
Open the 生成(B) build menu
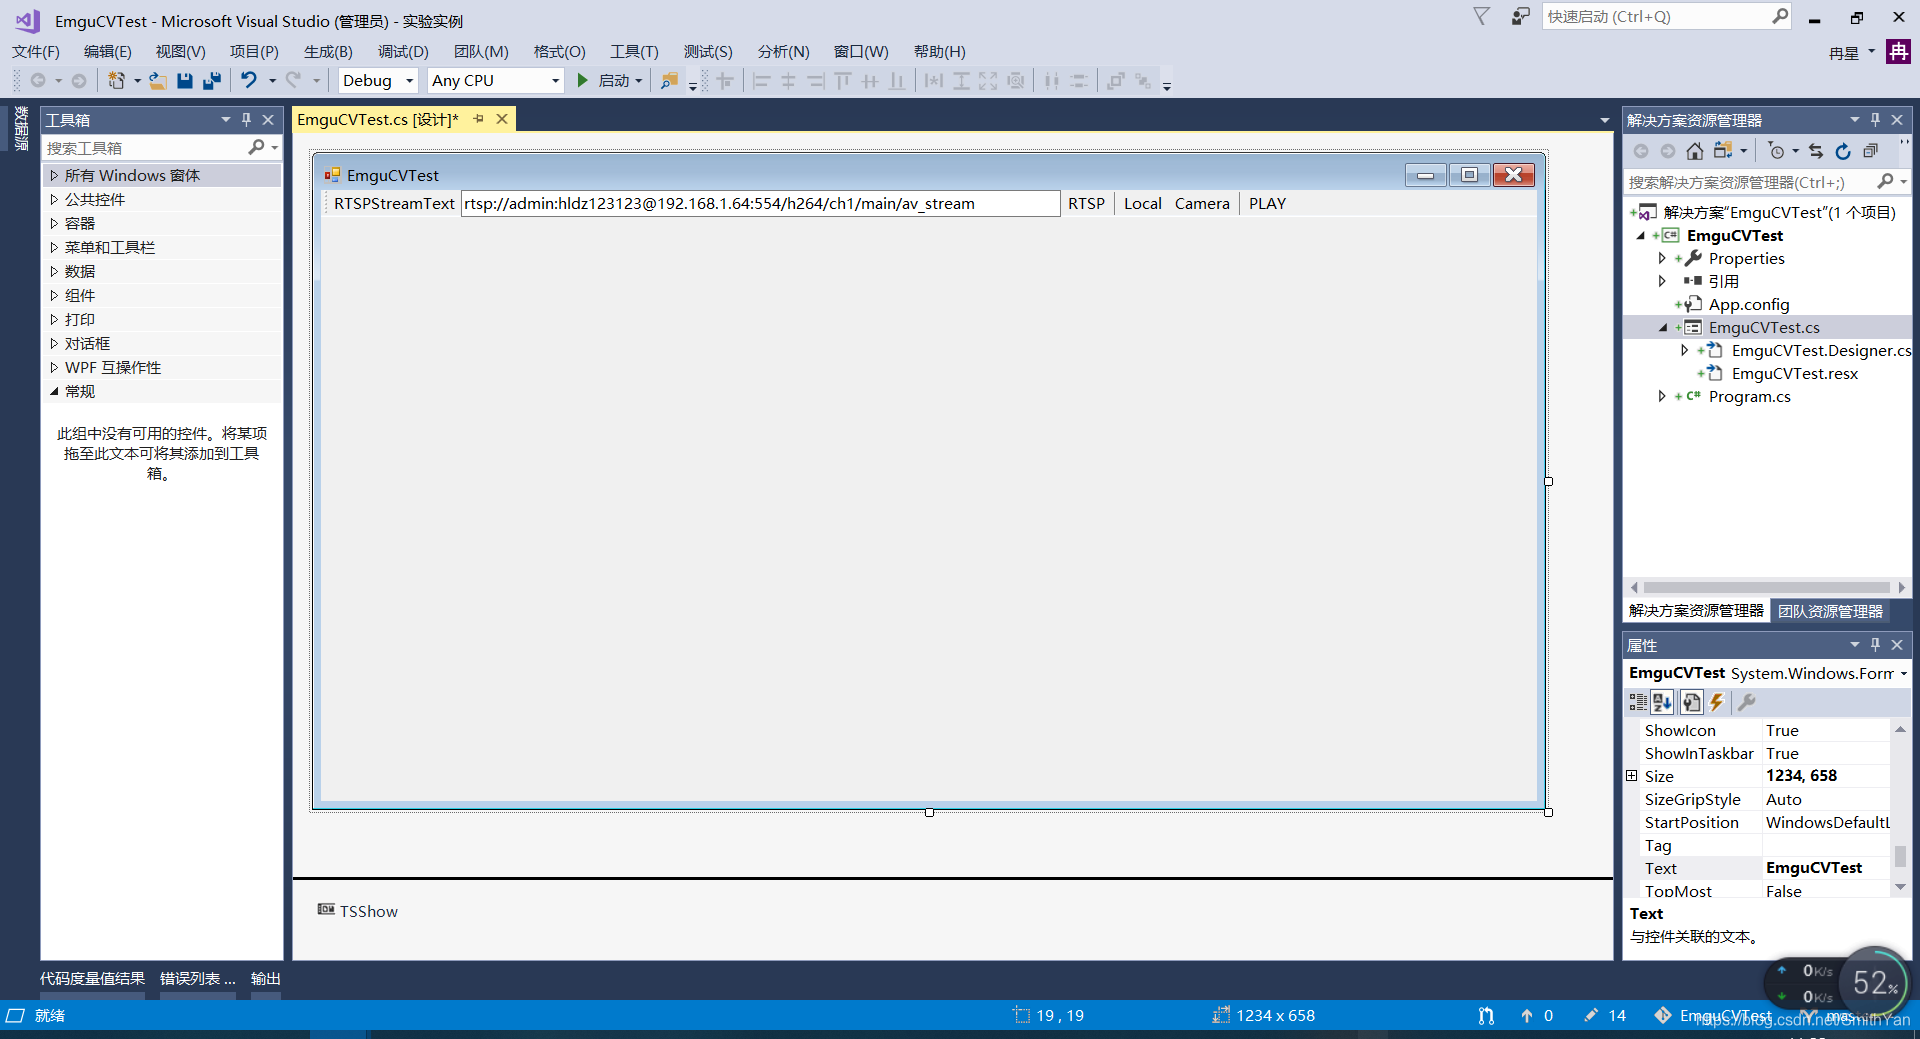(328, 52)
